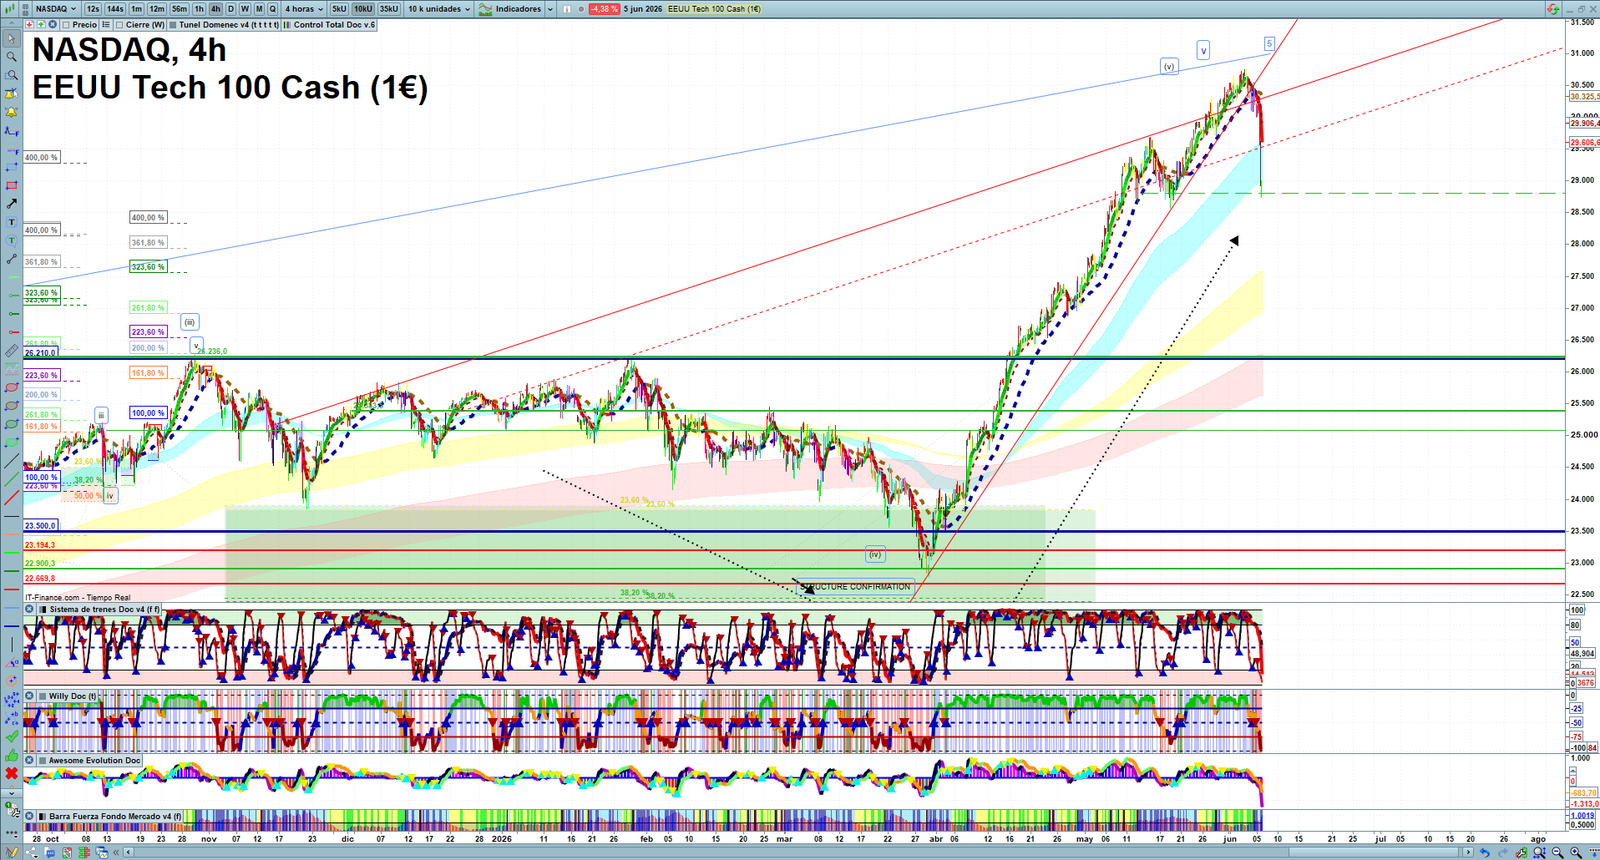Click the add panel red plus icon
This screenshot has width=1600, height=860.
[29, 24]
